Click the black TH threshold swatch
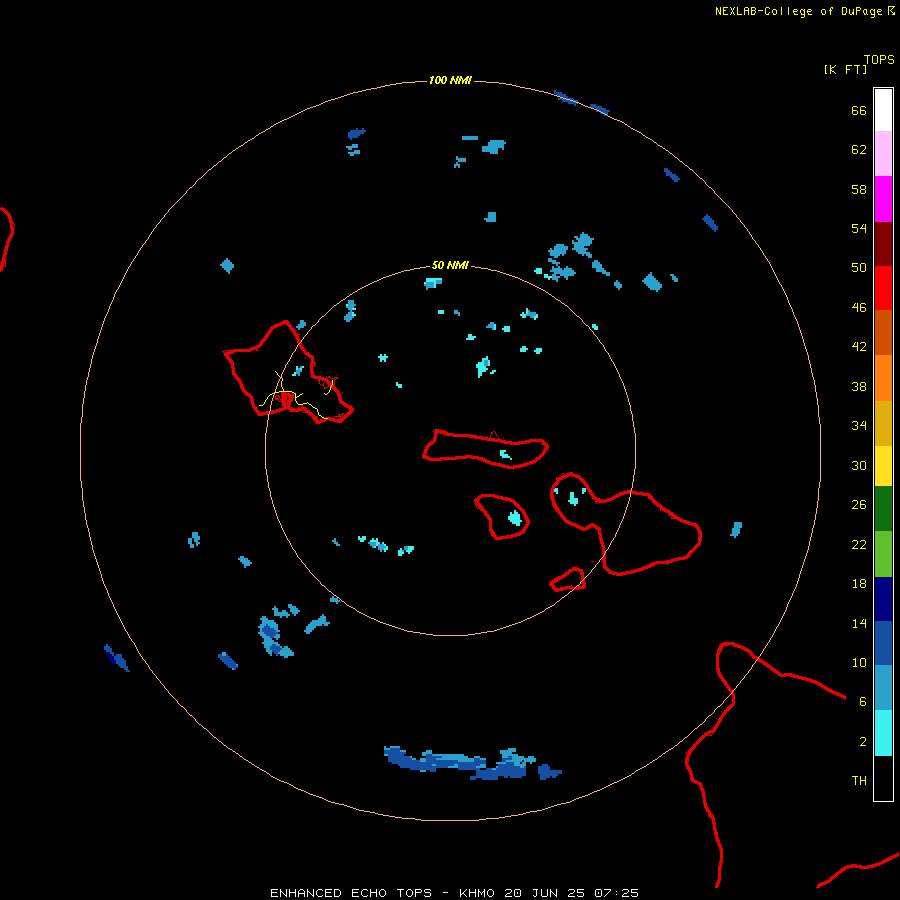This screenshot has width=900, height=900. 883,778
